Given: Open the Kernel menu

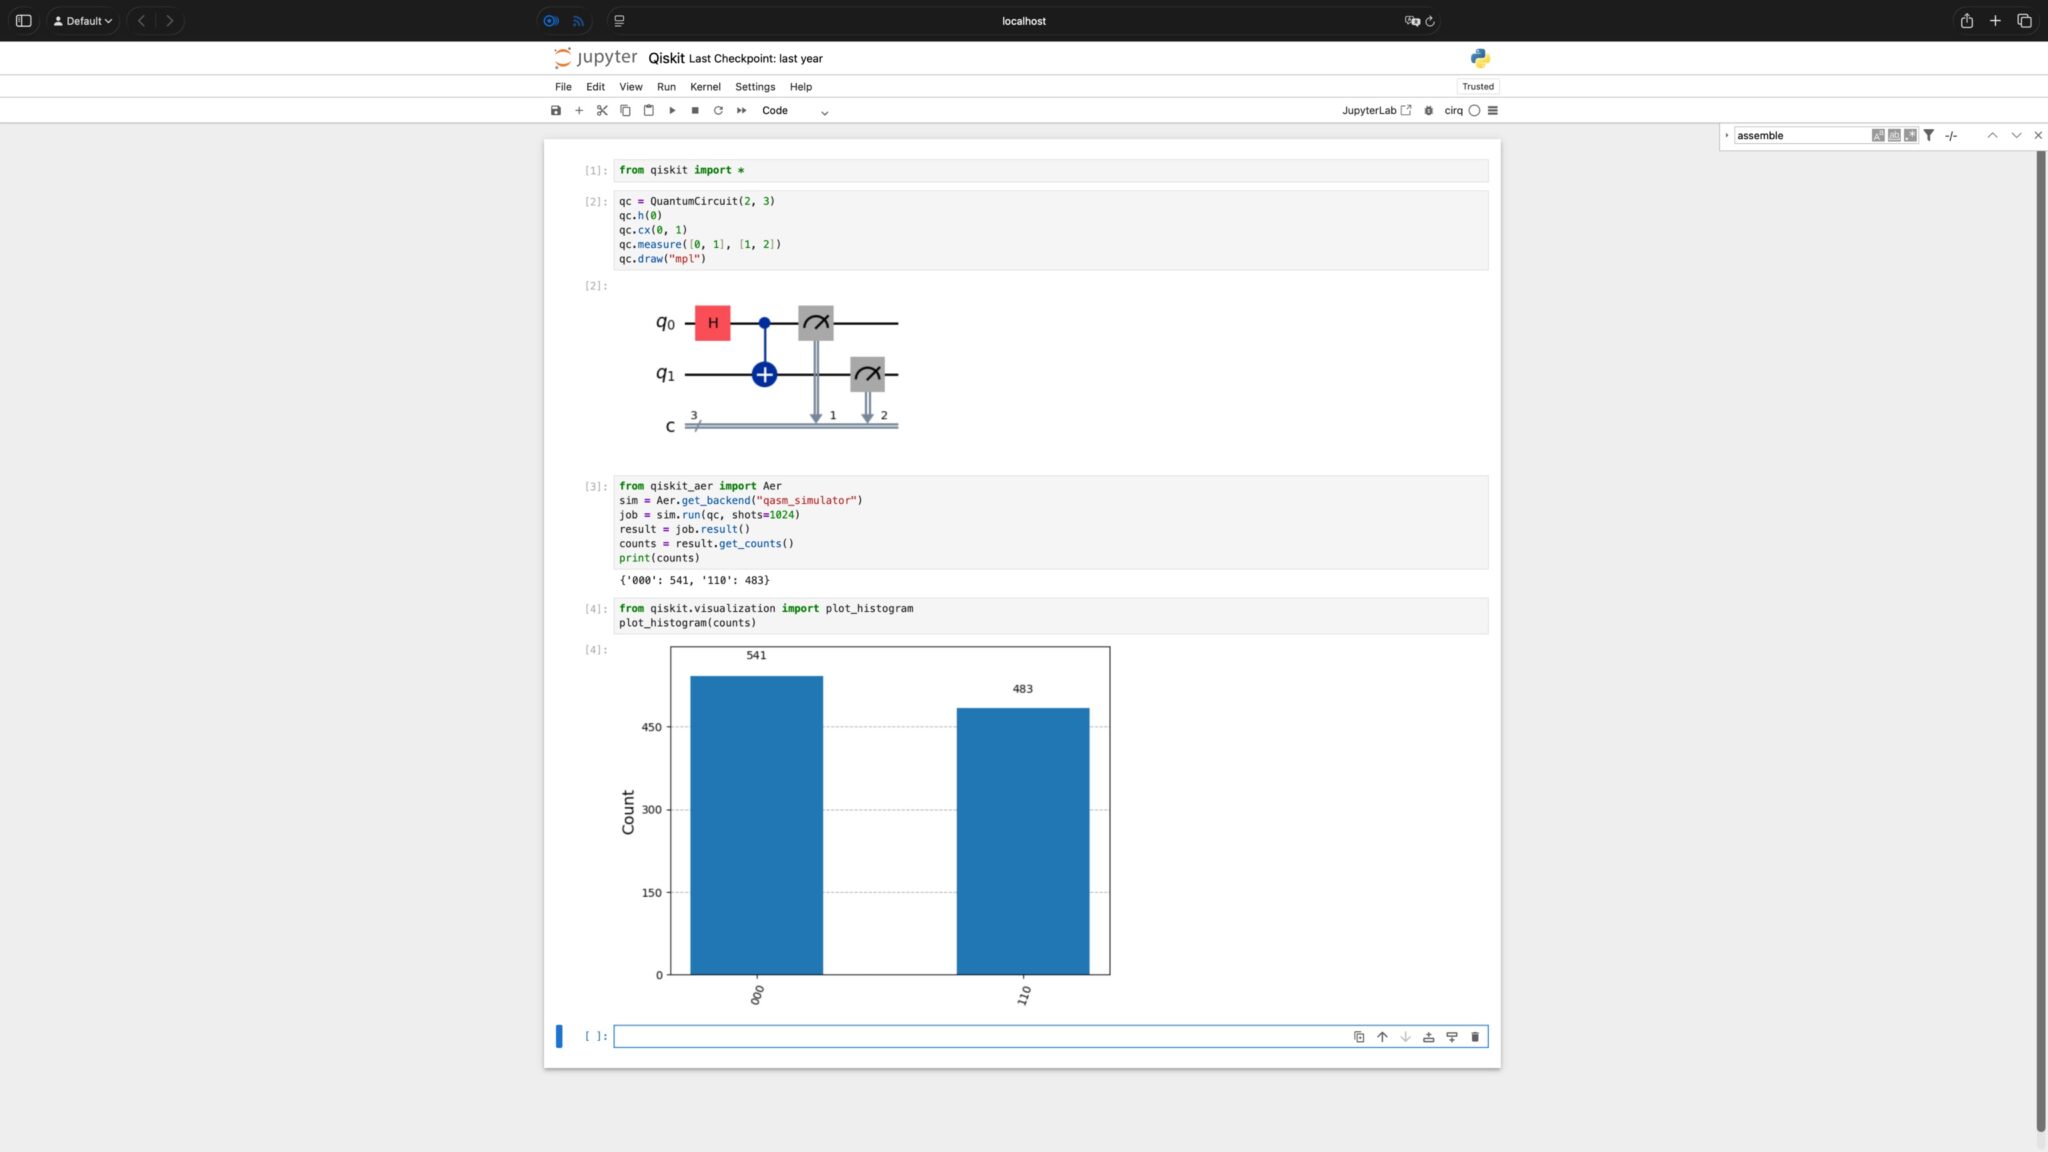Looking at the screenshot, I should tap(704, 87).
